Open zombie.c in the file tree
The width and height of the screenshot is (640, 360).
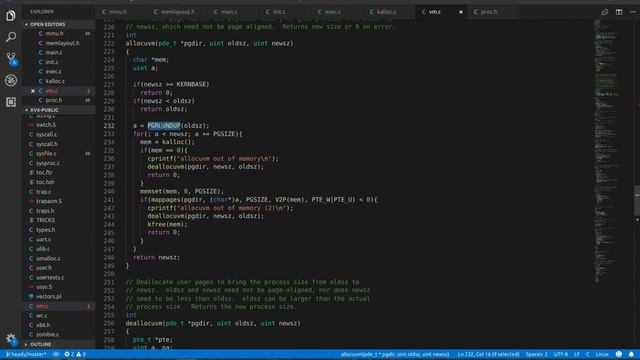[59, 334]
